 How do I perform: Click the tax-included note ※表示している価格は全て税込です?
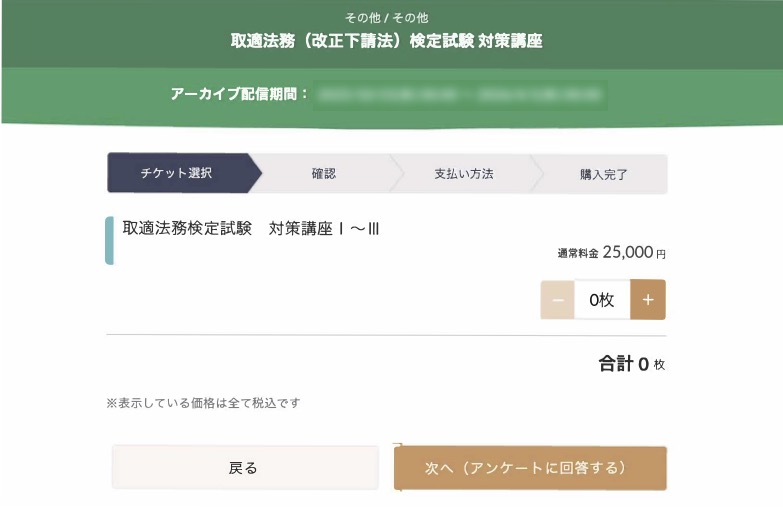click(203, 403)
